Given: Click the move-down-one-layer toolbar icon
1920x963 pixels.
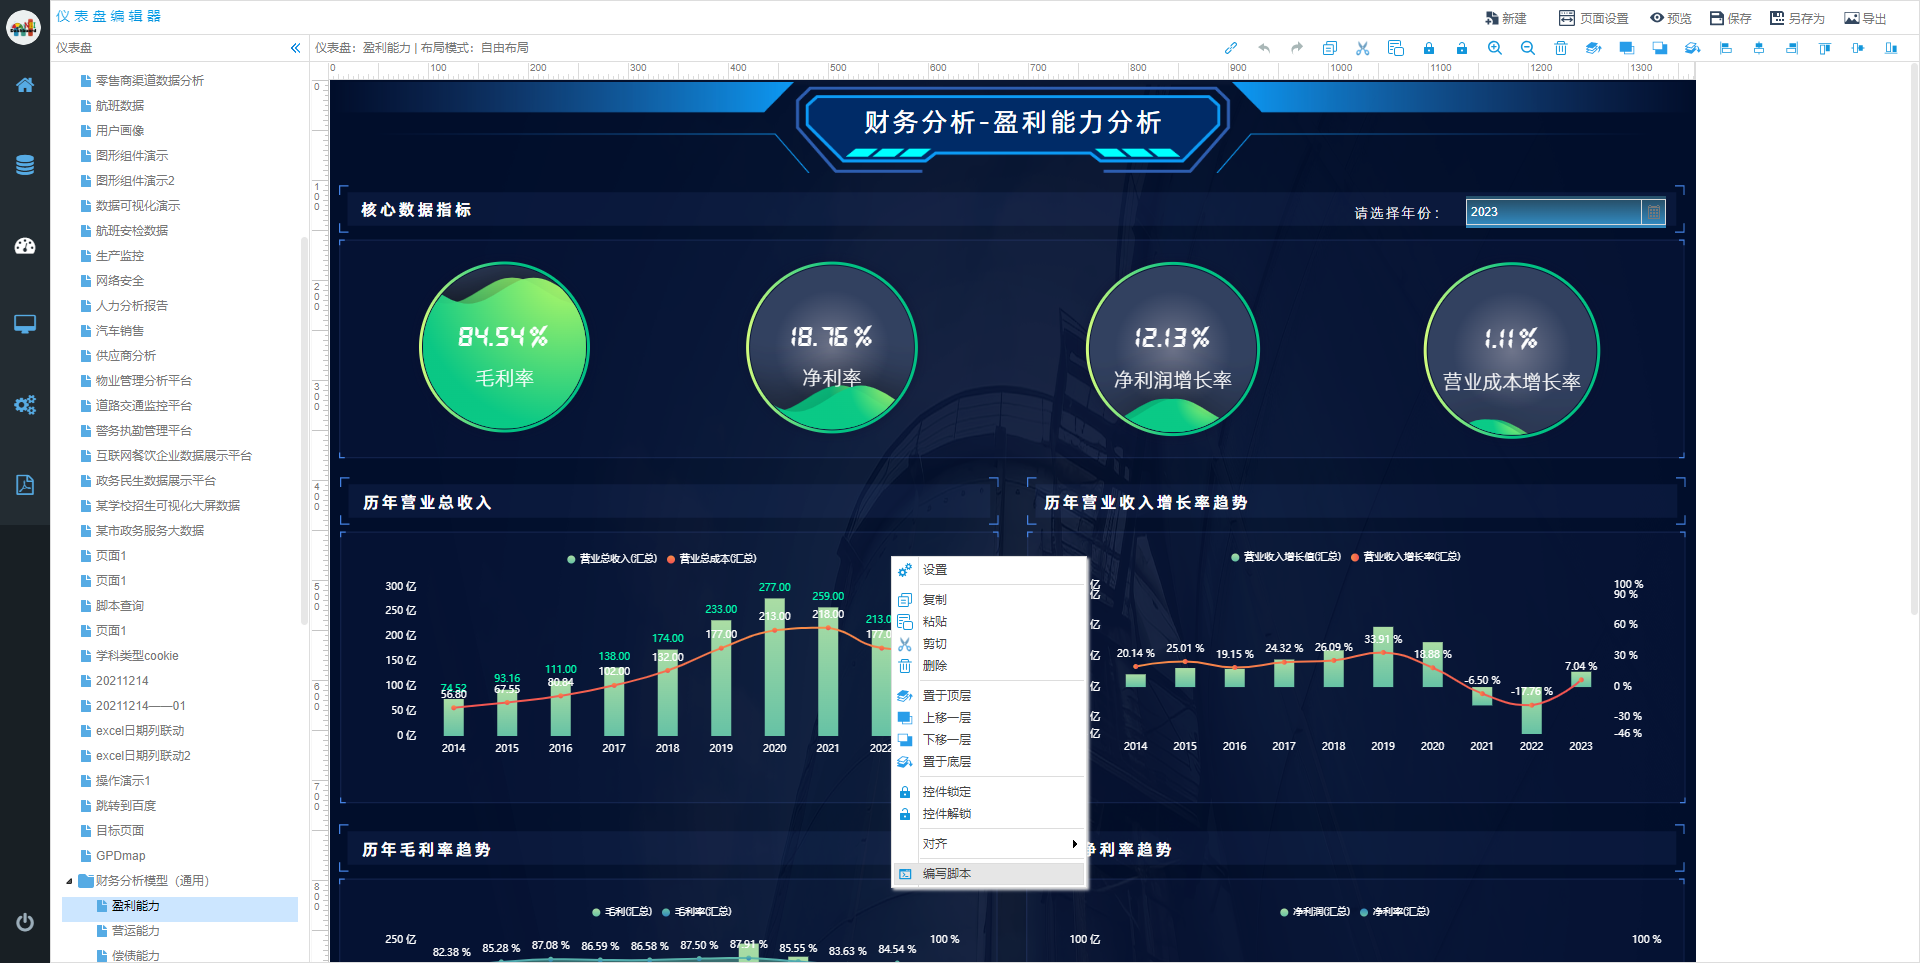Looking at the screenshot, I should tap(1660, 48).
